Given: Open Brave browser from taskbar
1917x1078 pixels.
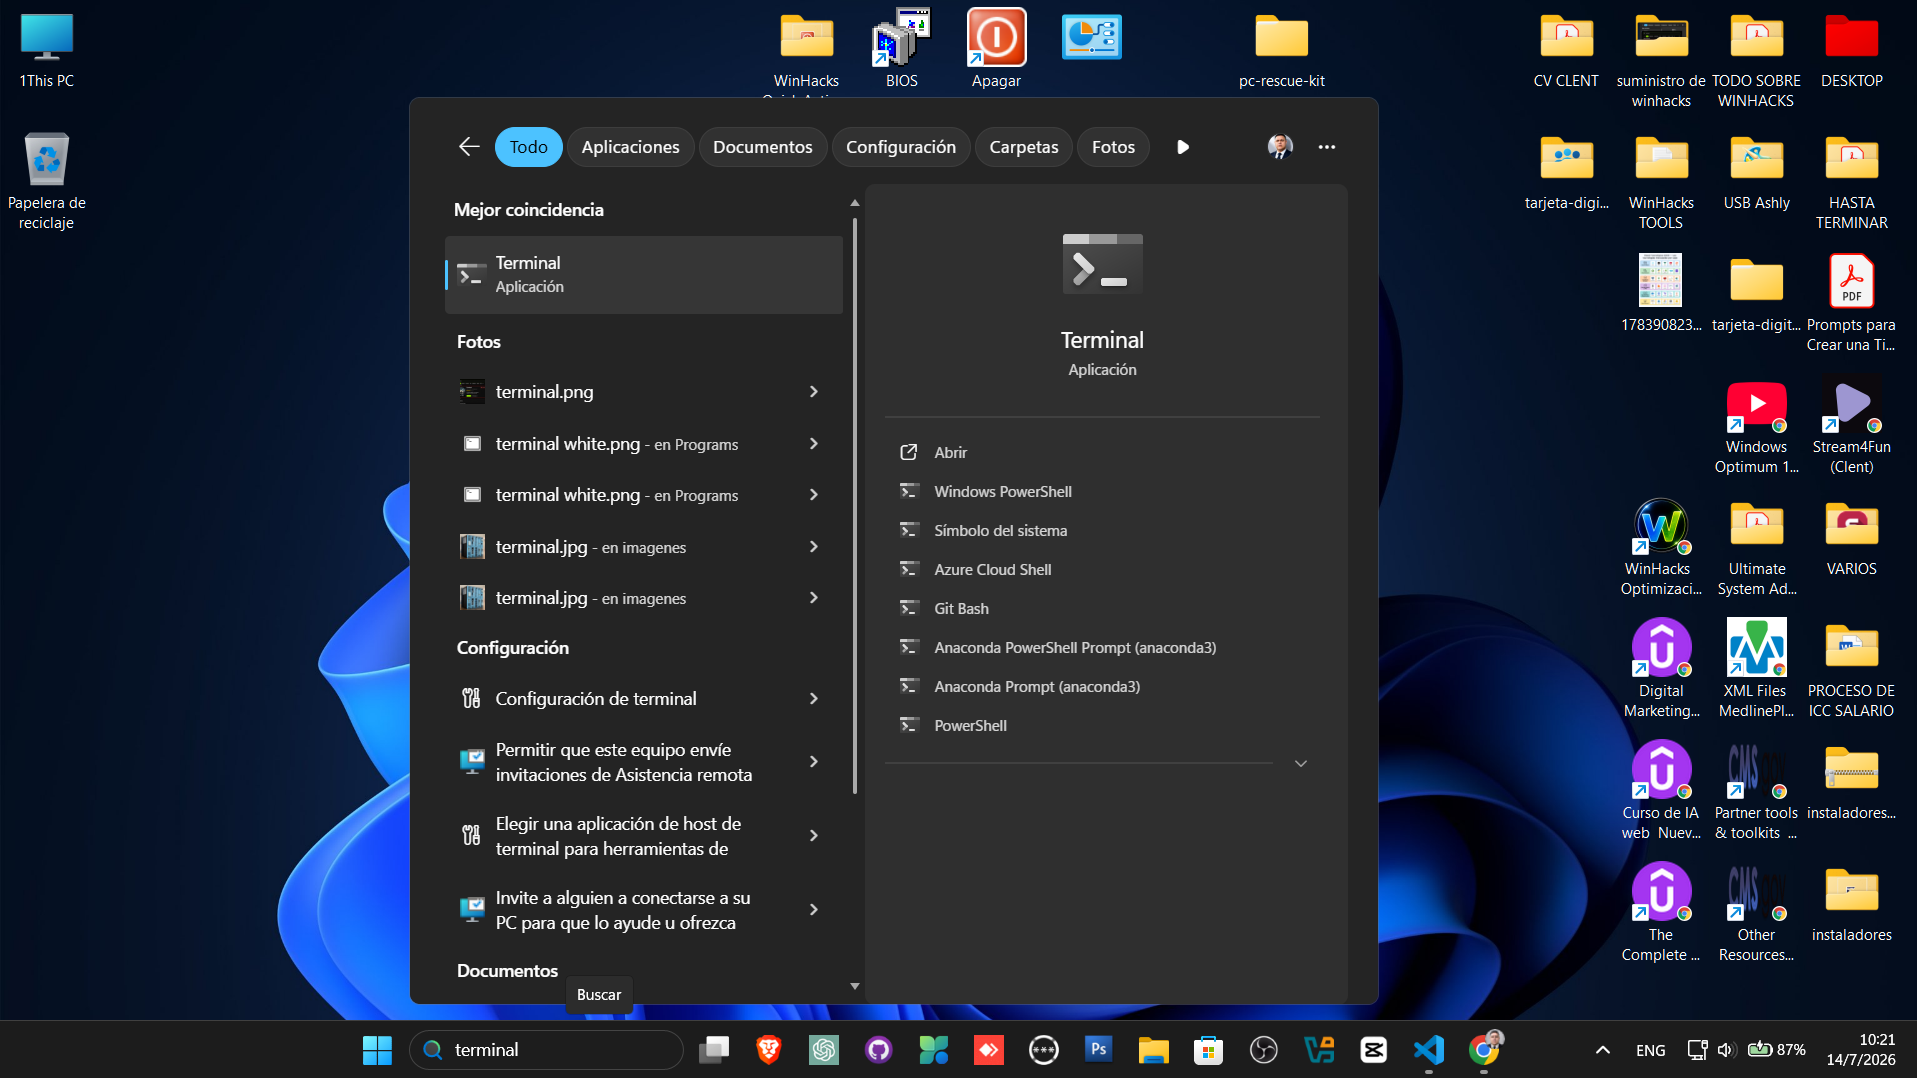Looking at the screenshot, I should pyautogui.click(x=769, y=1049).
